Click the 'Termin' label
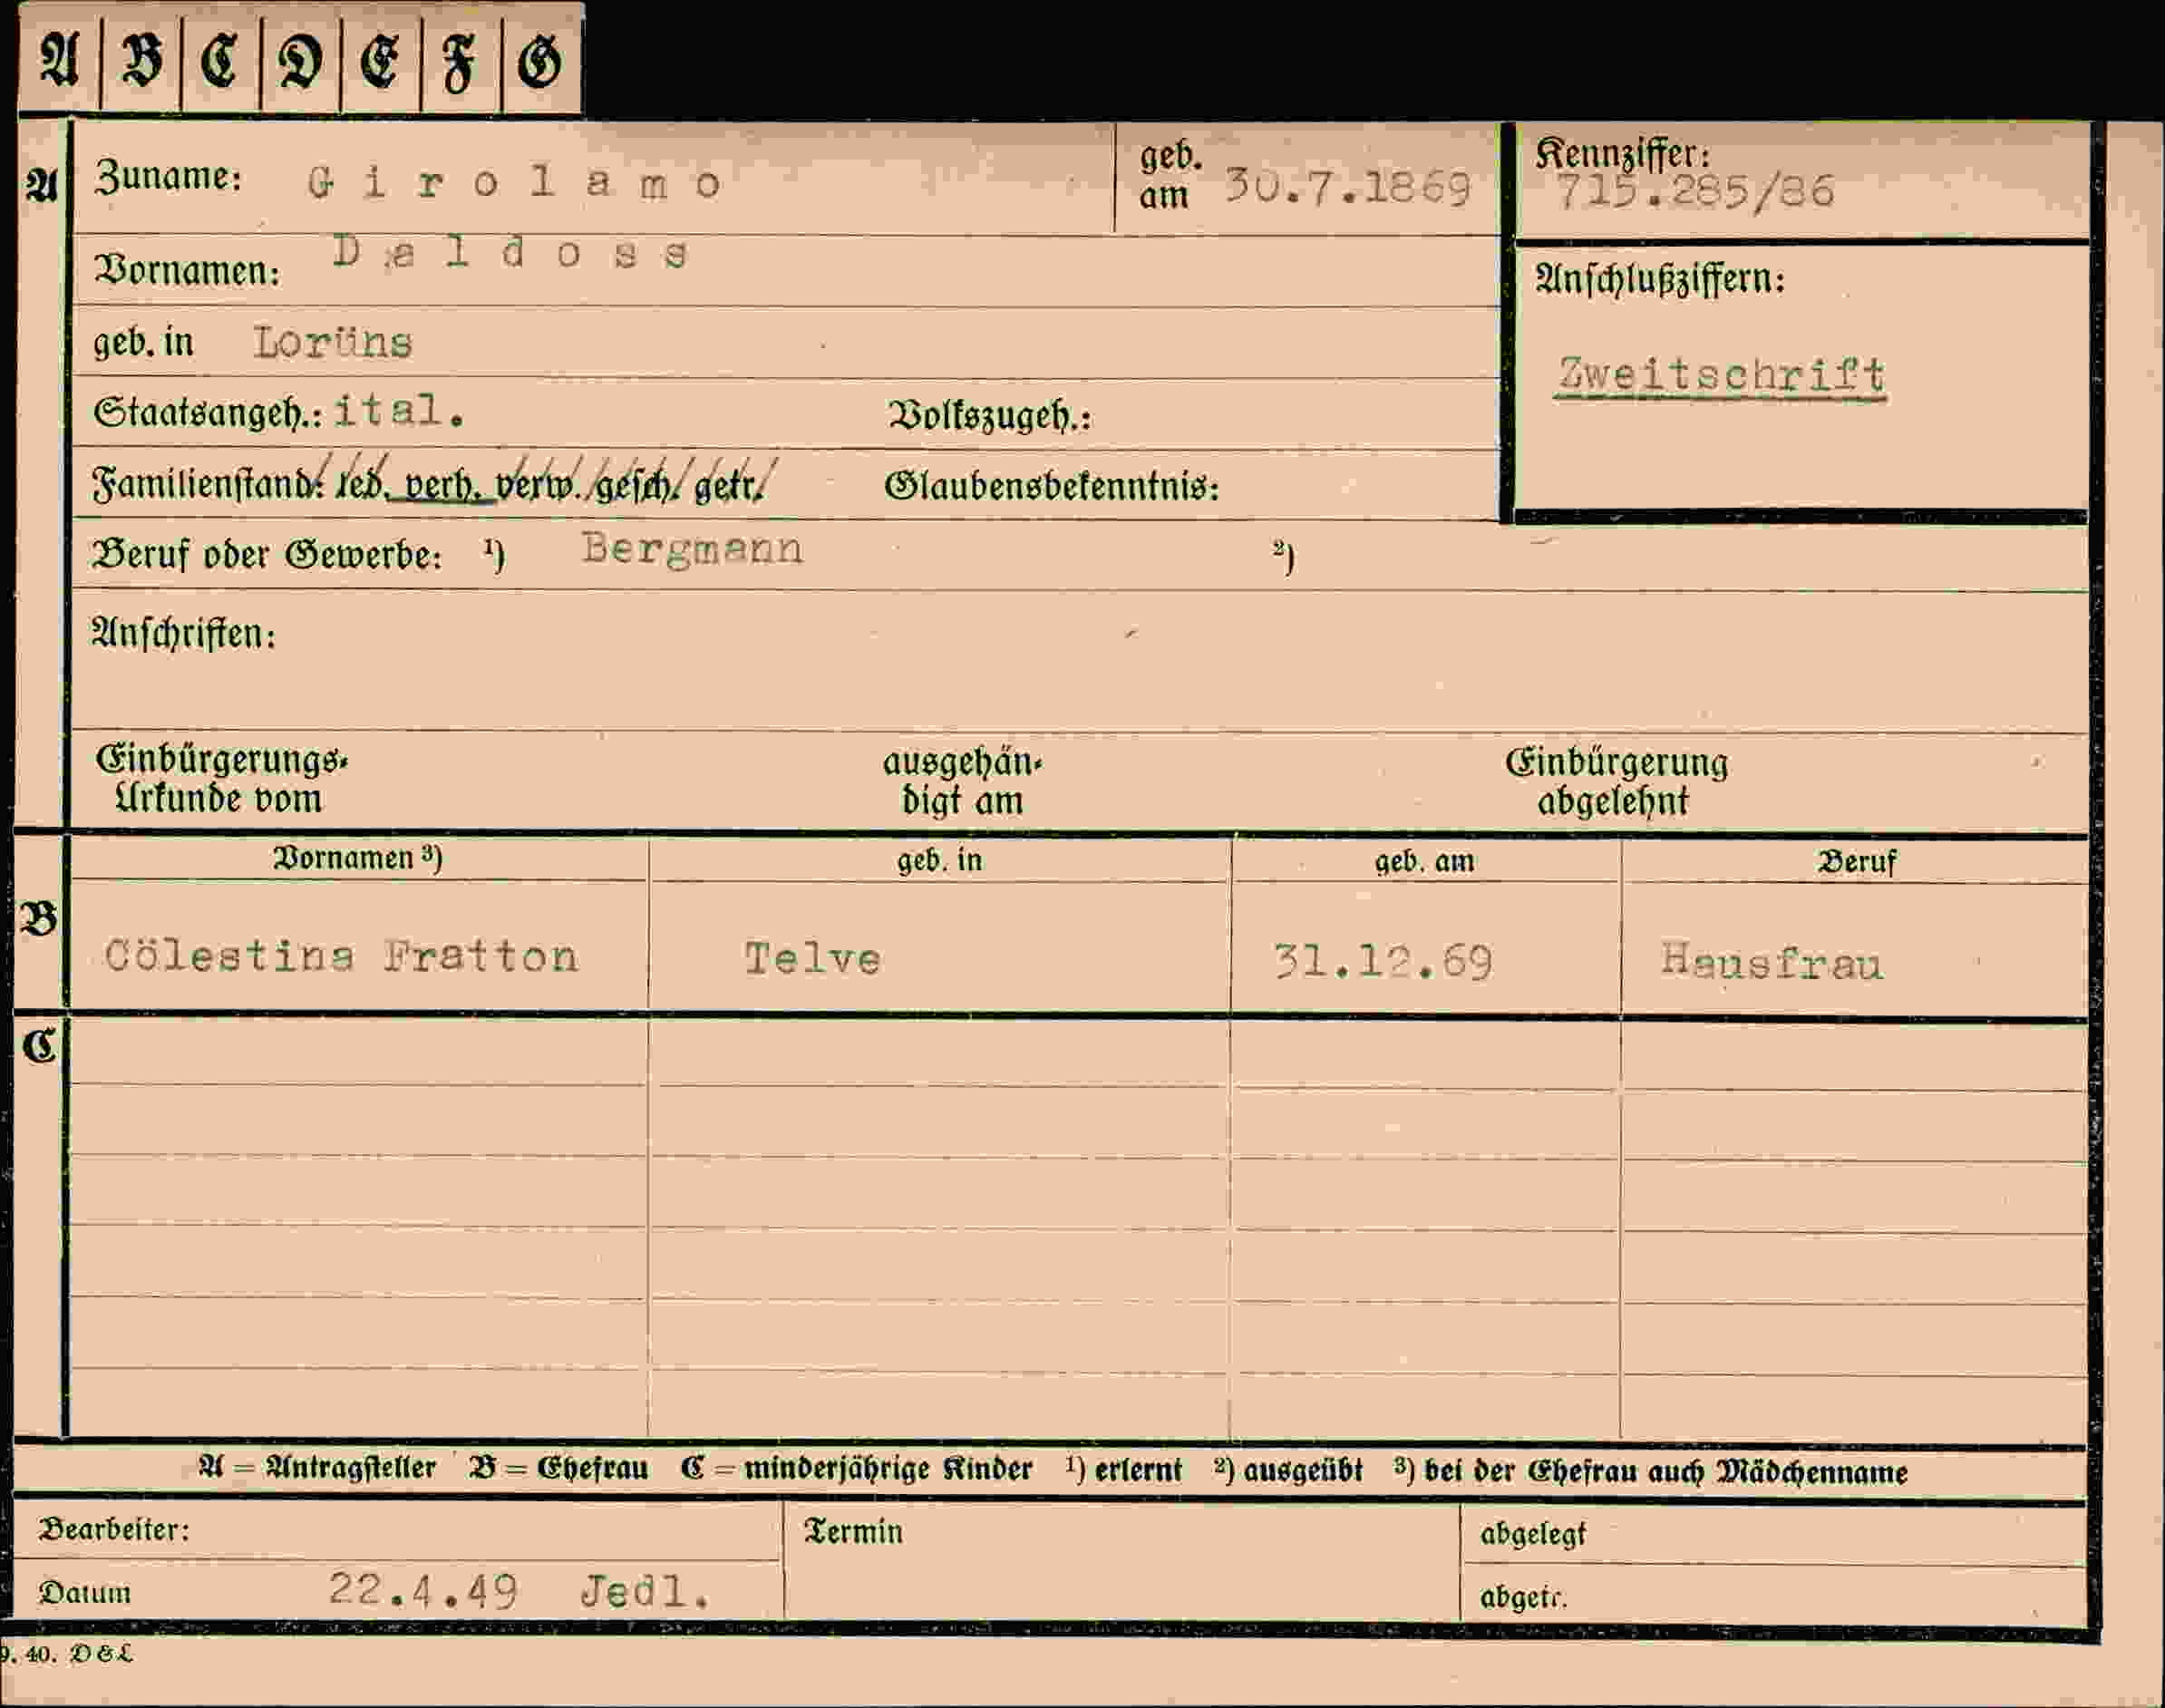The image size is (2165, 1708). tap(854, 1531)
